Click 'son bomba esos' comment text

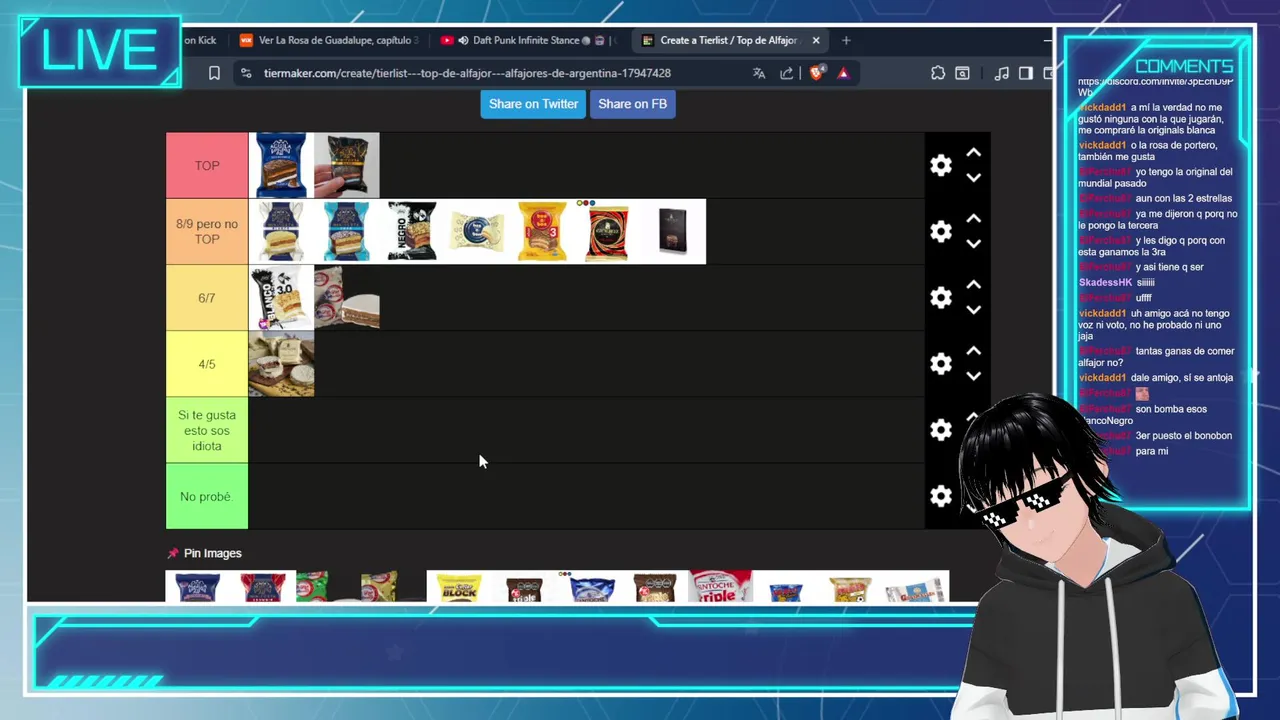click(1171, 409)
